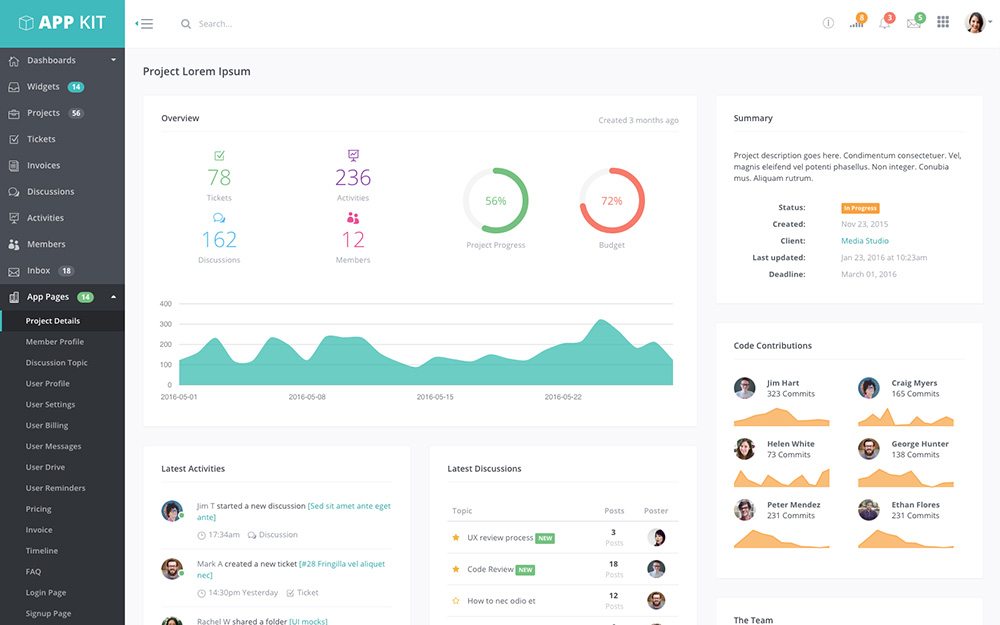Open the apps grid icon
Screen dimensions: 1000x625
coord(943,23)
